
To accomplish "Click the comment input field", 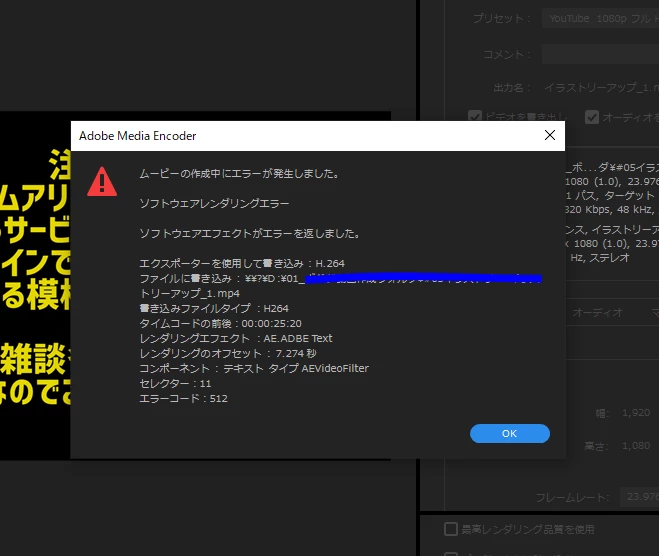I will 600,54.
